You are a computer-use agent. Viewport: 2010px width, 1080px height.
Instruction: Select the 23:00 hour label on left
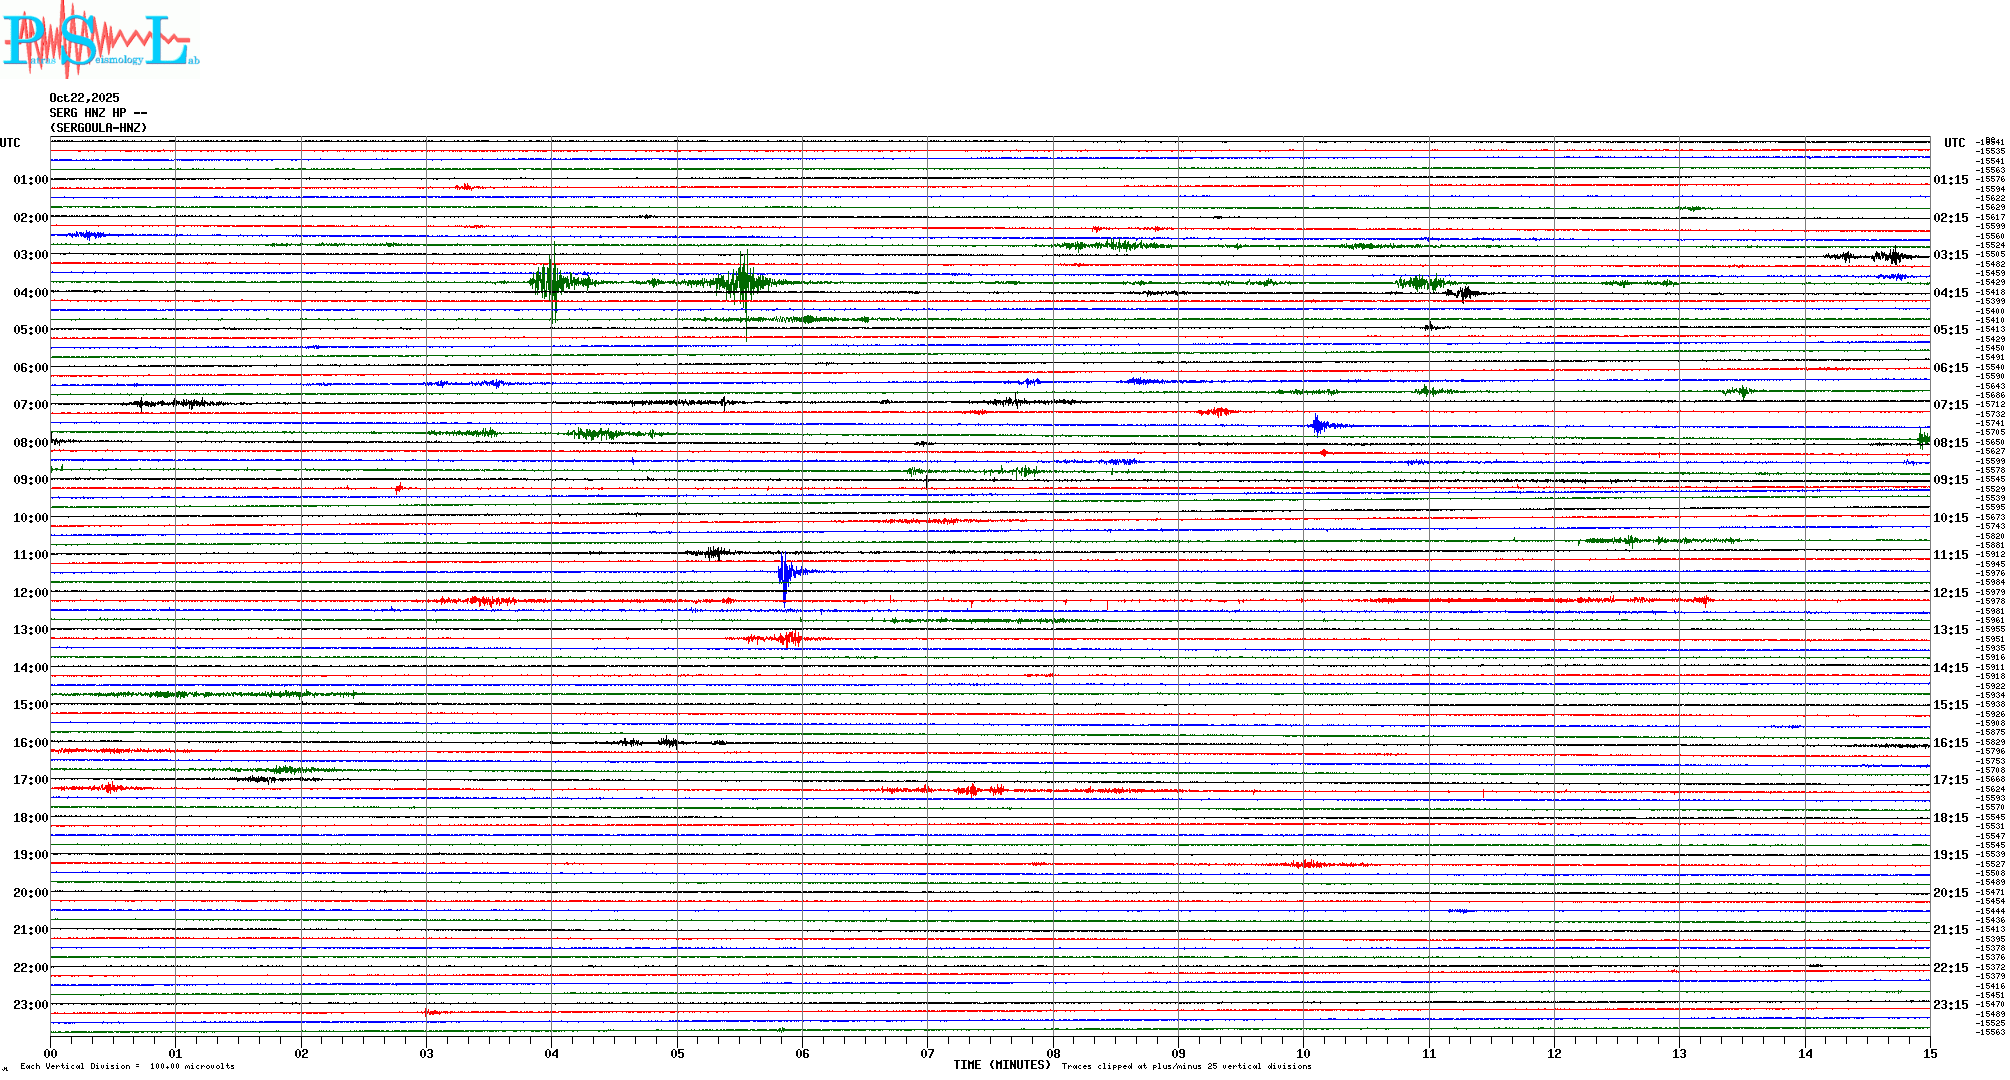[x=30, y=1005]
